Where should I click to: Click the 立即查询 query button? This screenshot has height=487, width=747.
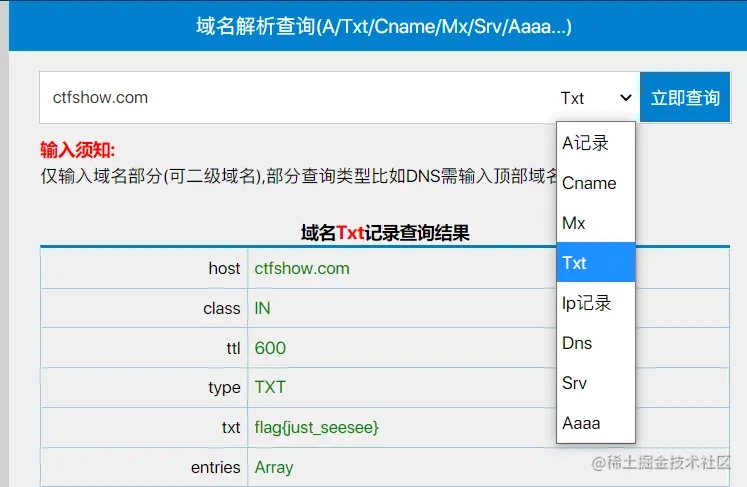pos(685,97)
